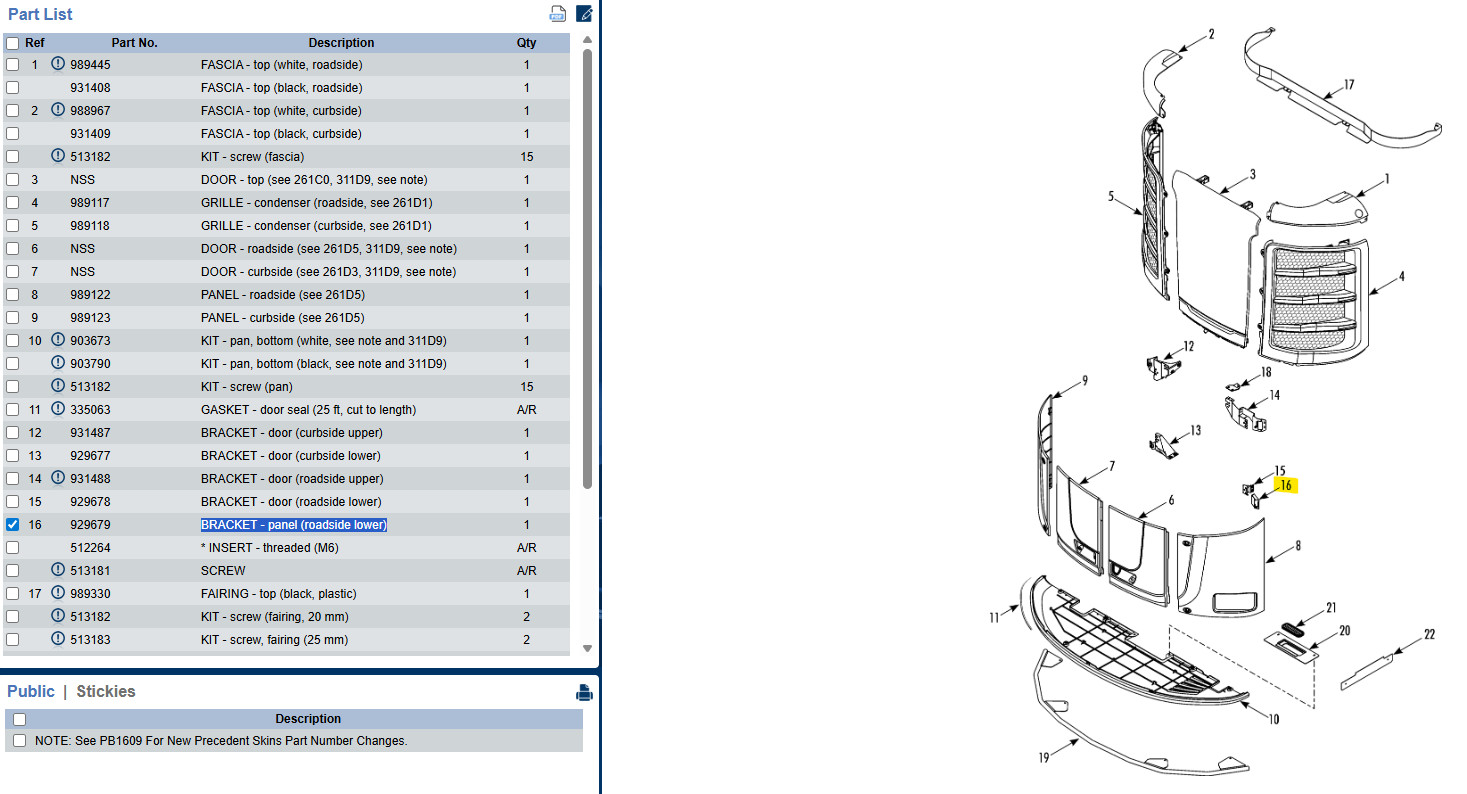Select callout 18 in the exploded diagram
Image resolution: width=1467 pixels, height=794 pixels.
(1265, 372)
